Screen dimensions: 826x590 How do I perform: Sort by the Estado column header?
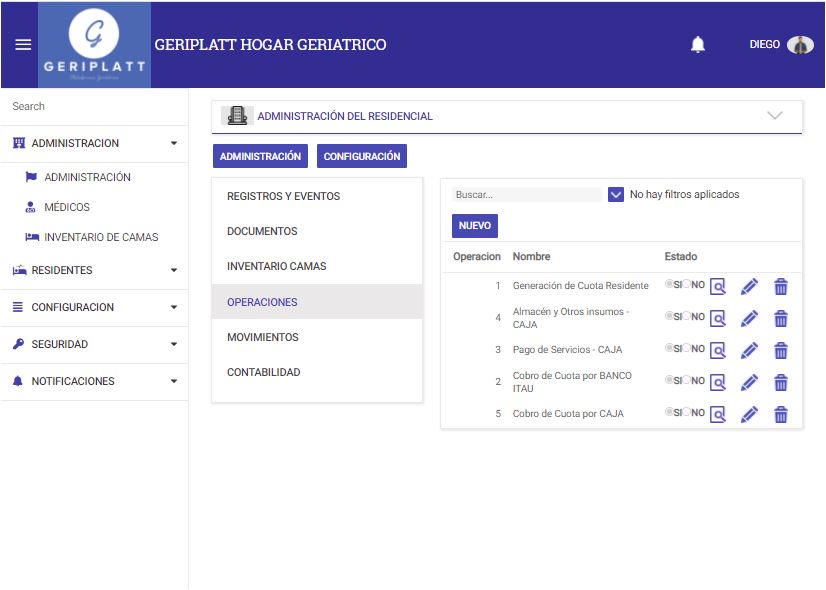click(x=681, y=257)
